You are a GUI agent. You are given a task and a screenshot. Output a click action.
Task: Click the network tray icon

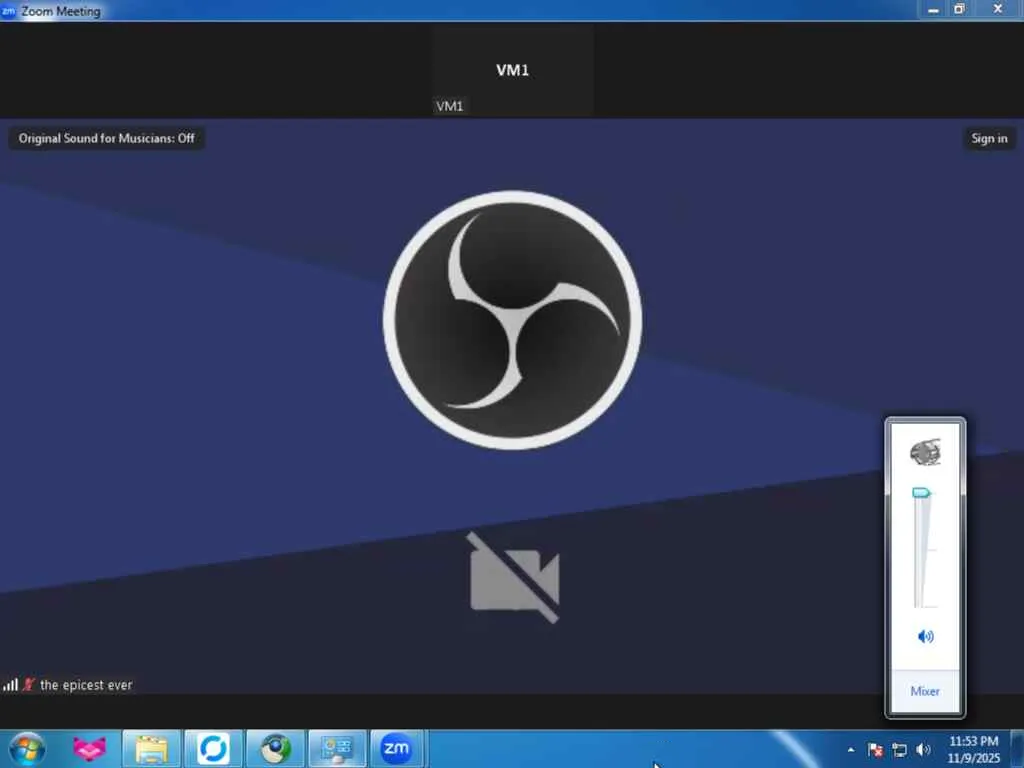899,750
